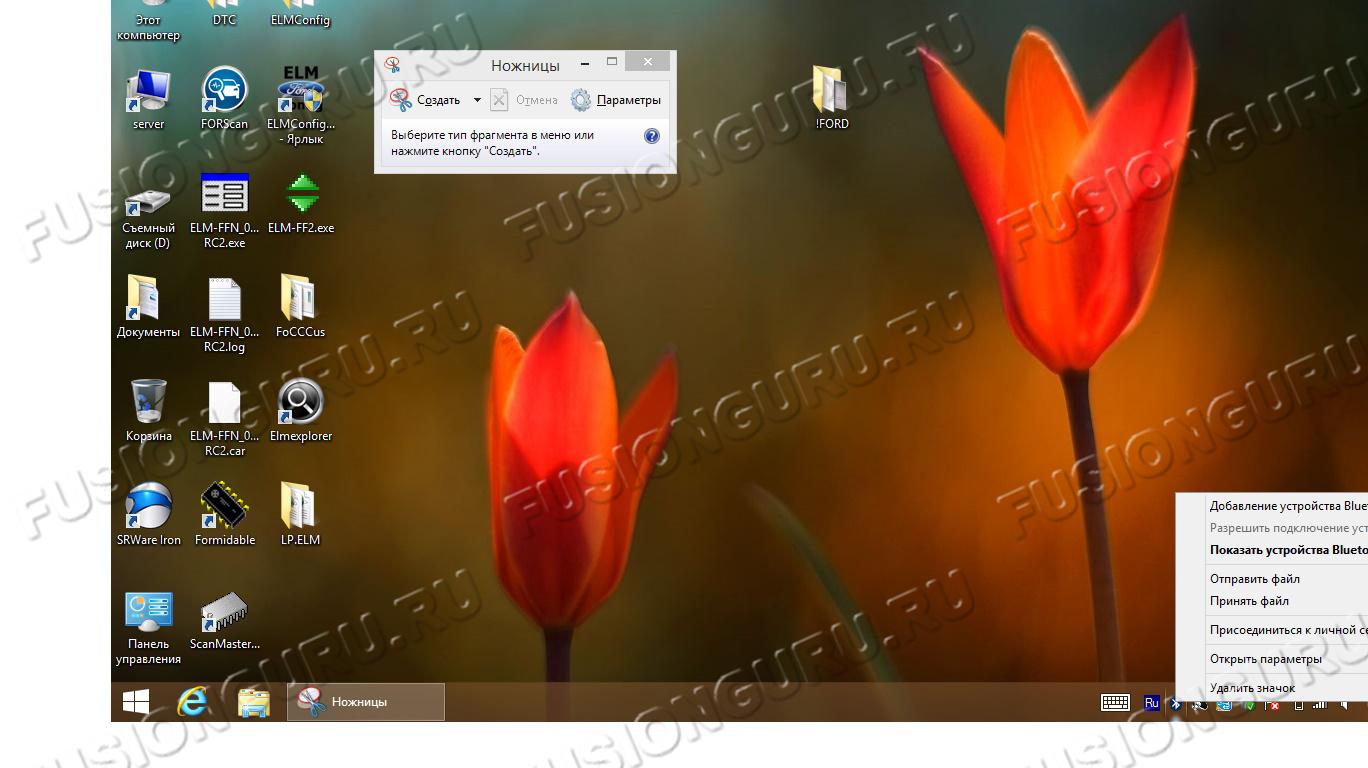
Task: Open the Ножницы title bar scissors icon
Action: pos(393,65)
